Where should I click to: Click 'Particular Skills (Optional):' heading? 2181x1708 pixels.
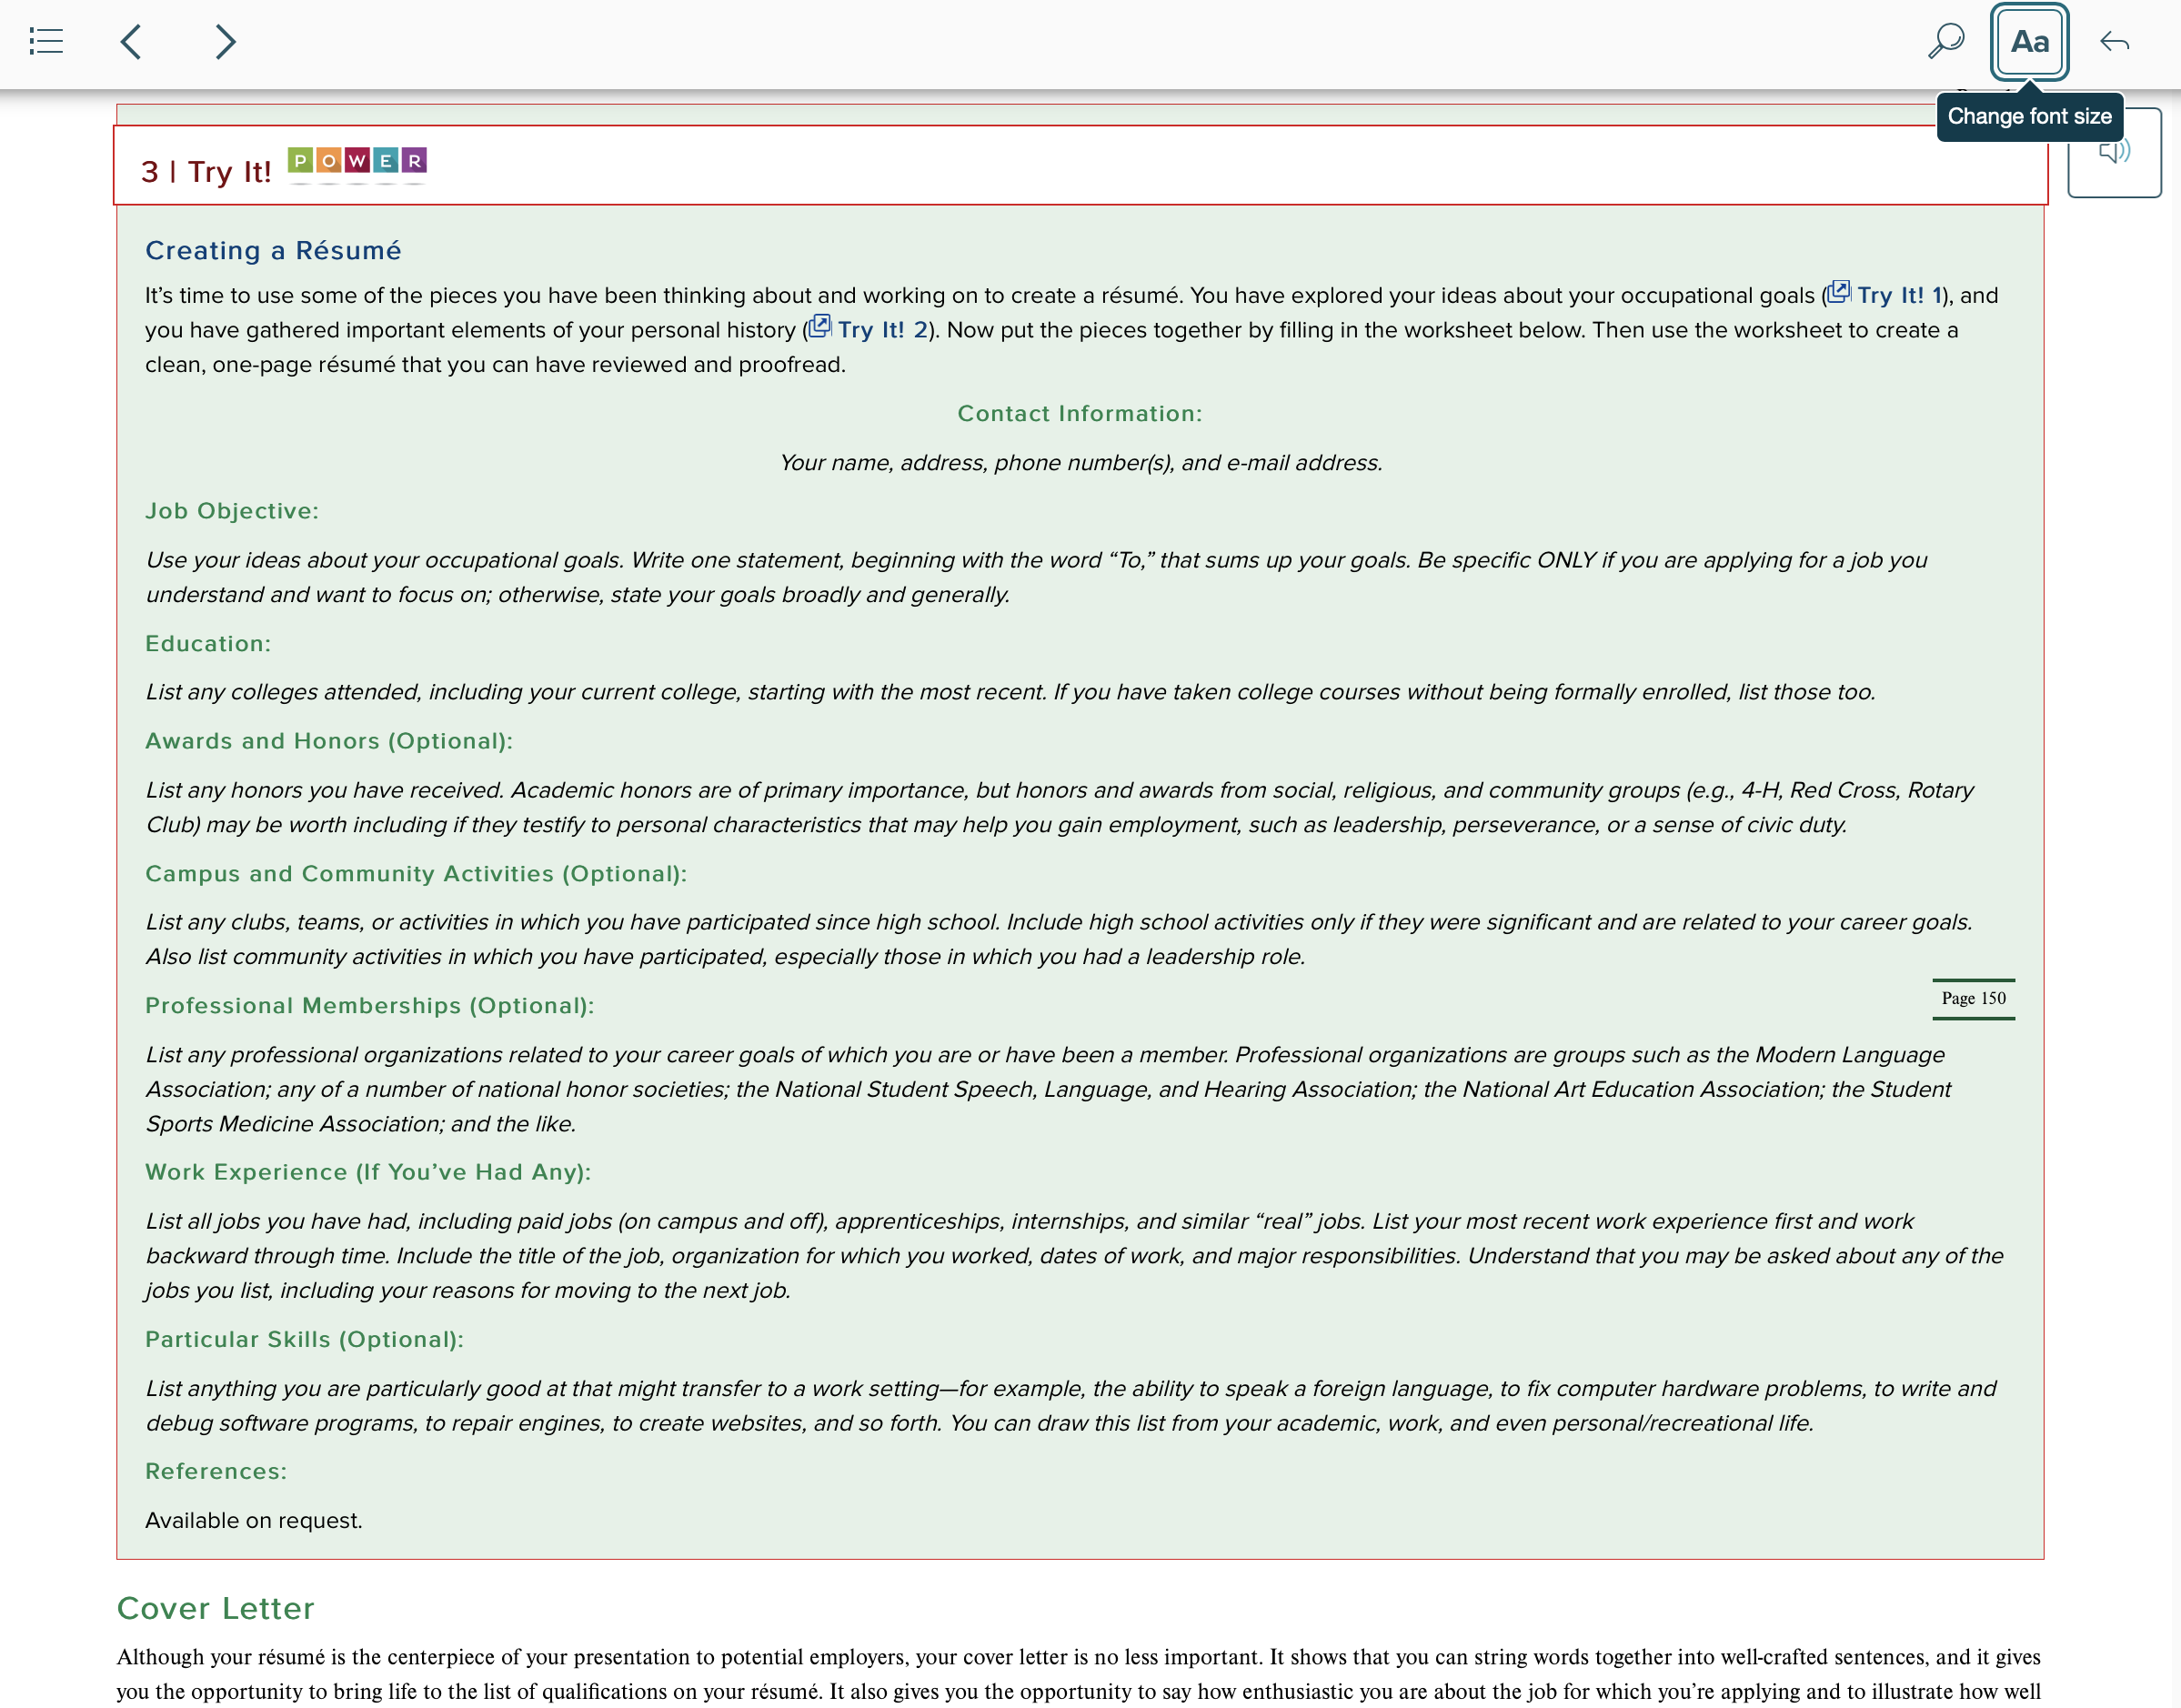[305, 1339]
